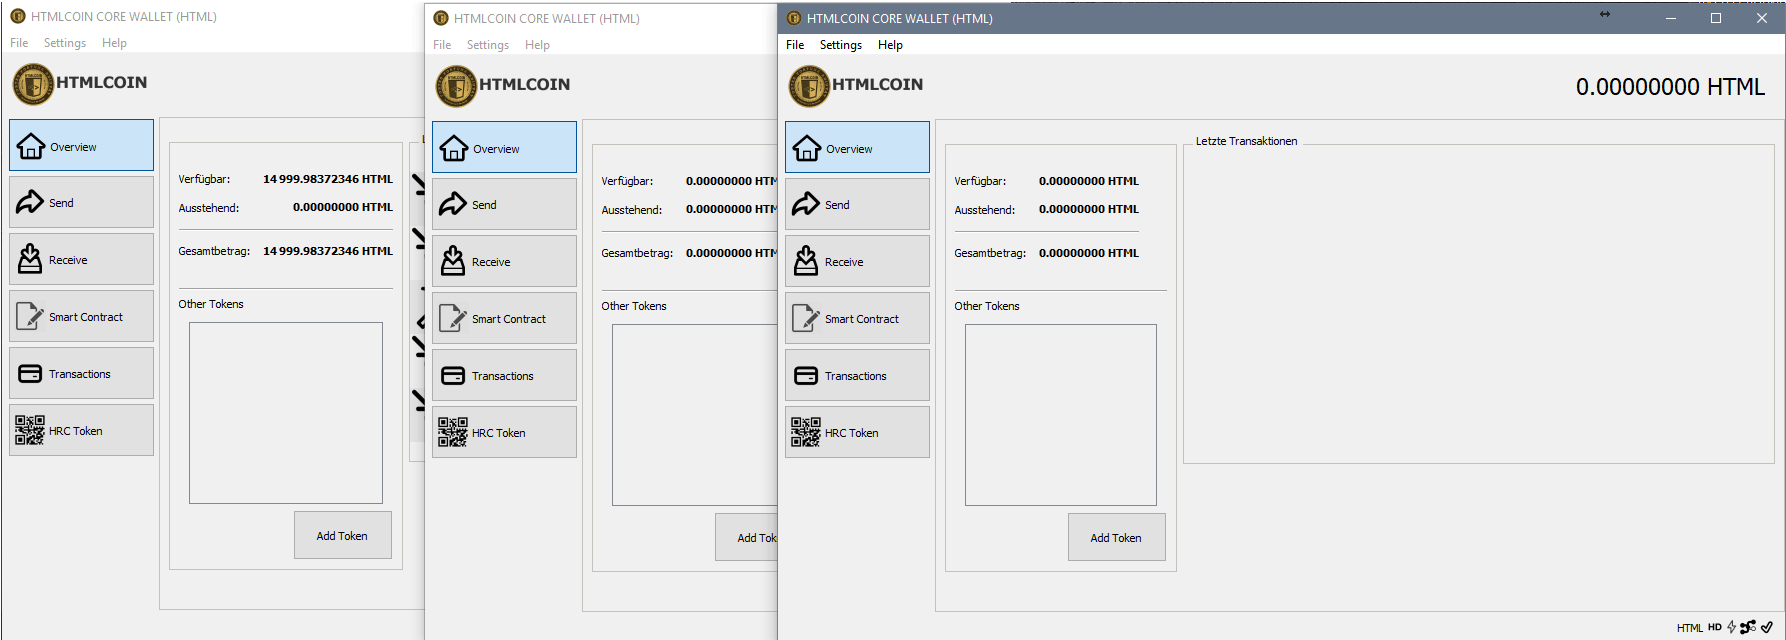Open HRC Token QR icon in front window
Screen dimensions: 1786x640
(x=806, y=432)
